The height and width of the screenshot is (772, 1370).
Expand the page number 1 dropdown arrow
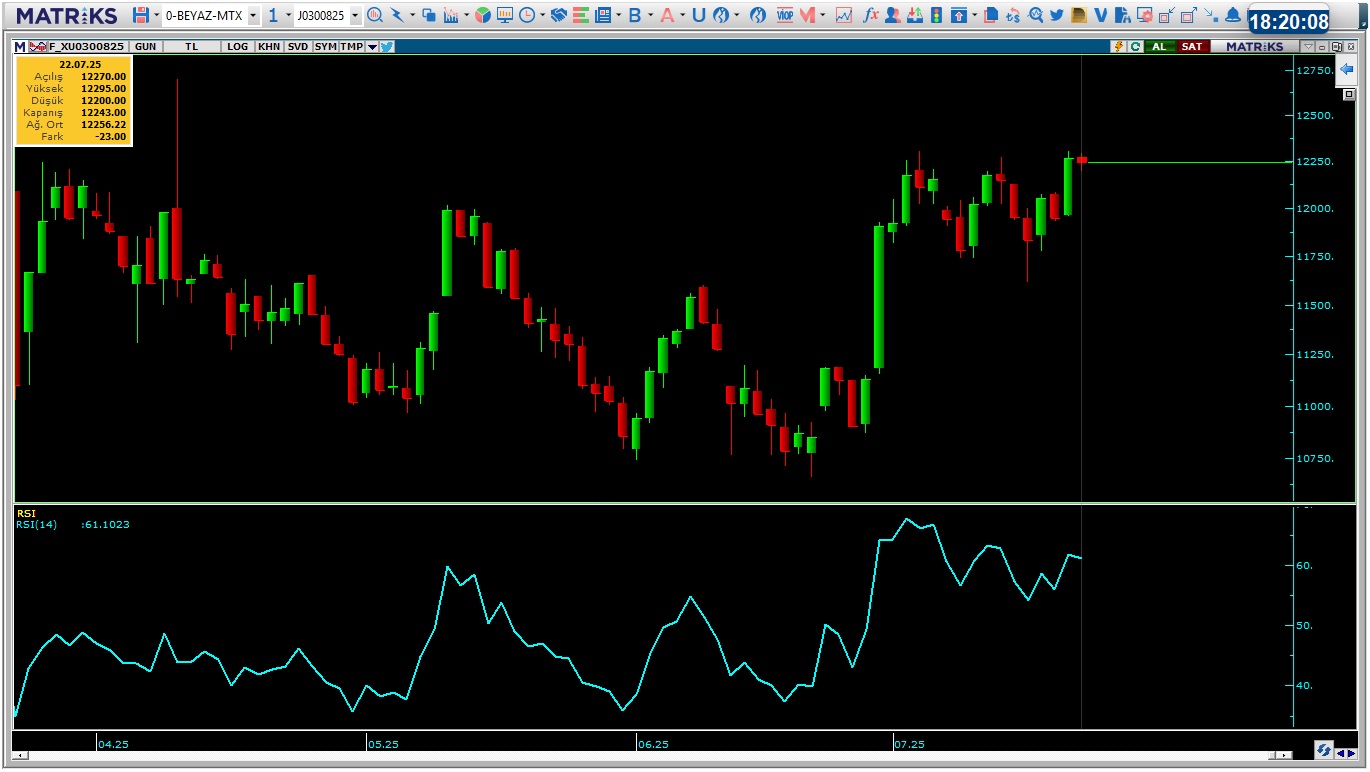[x=288, y=16]
